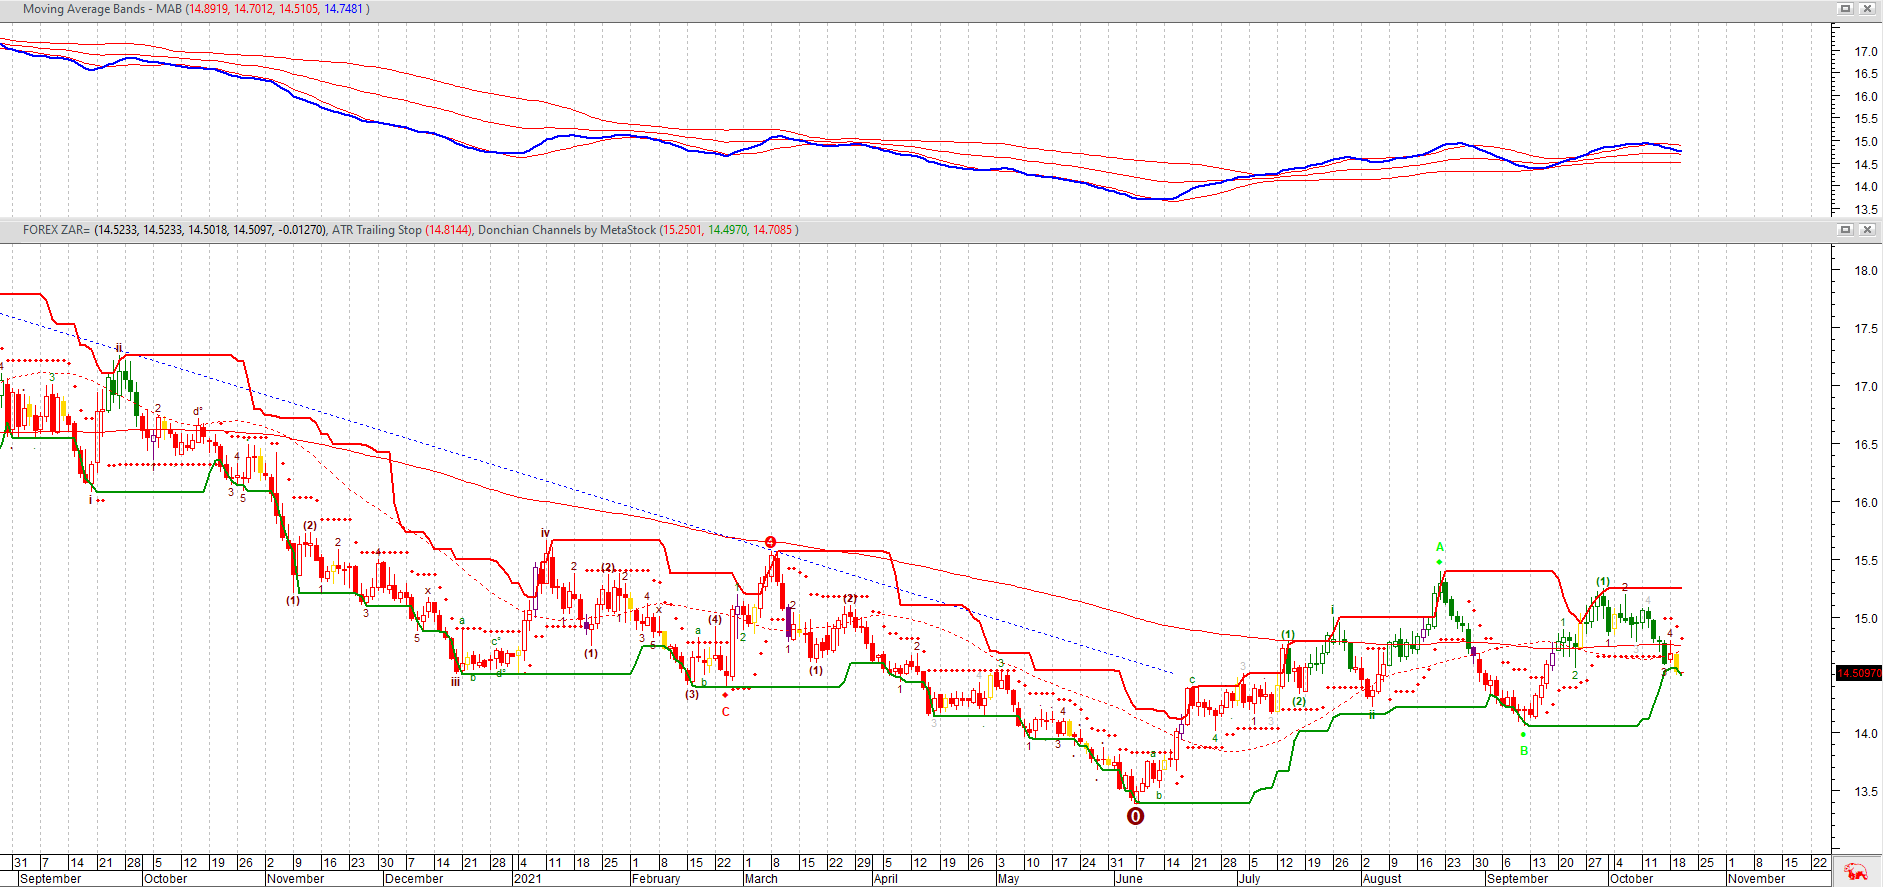Viewport: 1883px width, 887px height.
Task: Click the 18.0 price axis label
Action: pyautogui.click(x=1866, y=271)
